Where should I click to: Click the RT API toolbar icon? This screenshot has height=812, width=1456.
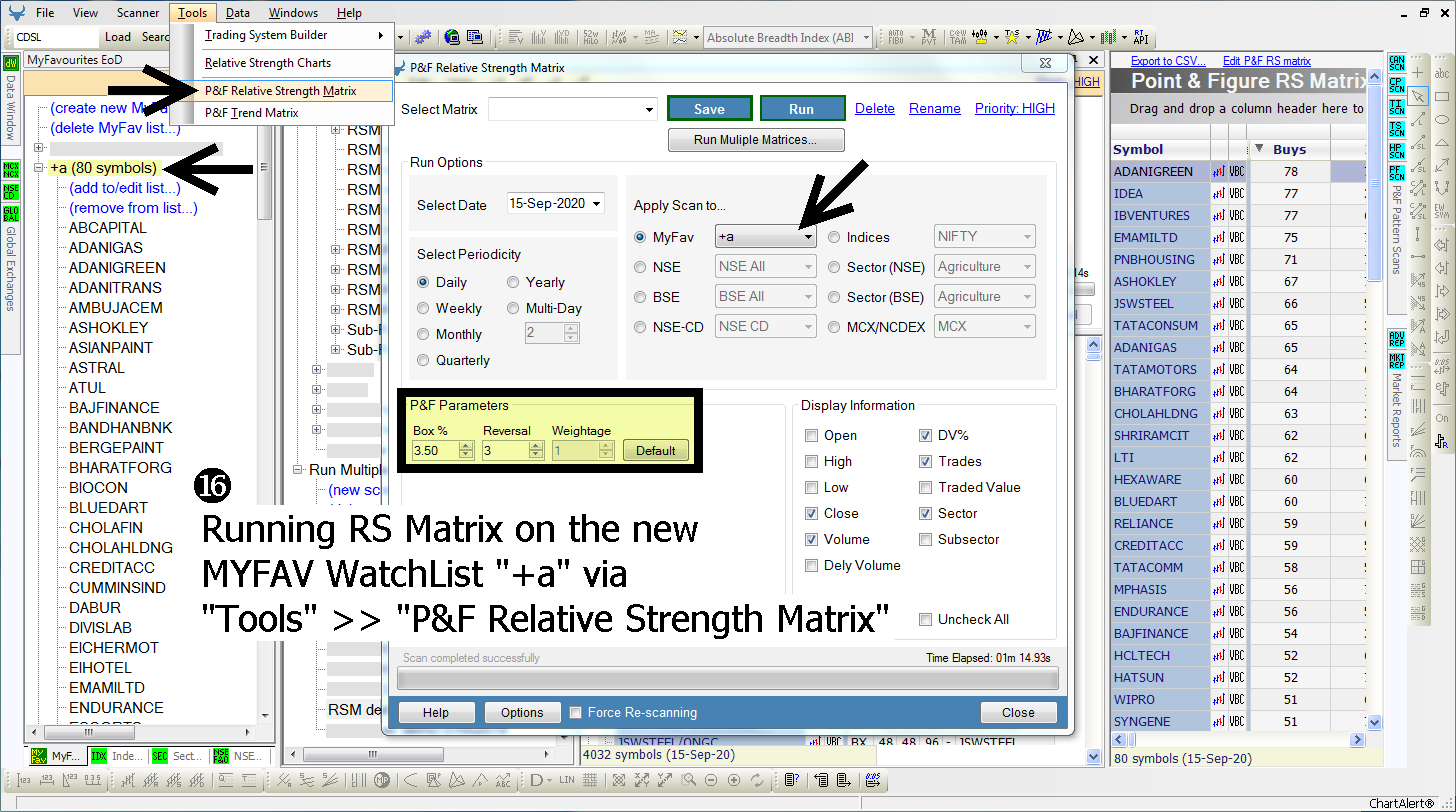1140,37
